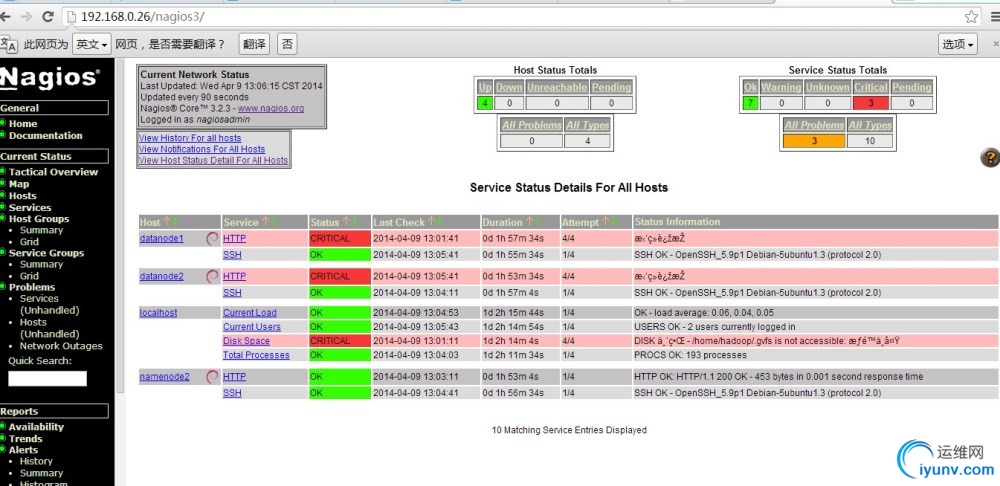Click View History For all hosts
The width and height of the screenshot is (1000, 486).
point(190,138)
